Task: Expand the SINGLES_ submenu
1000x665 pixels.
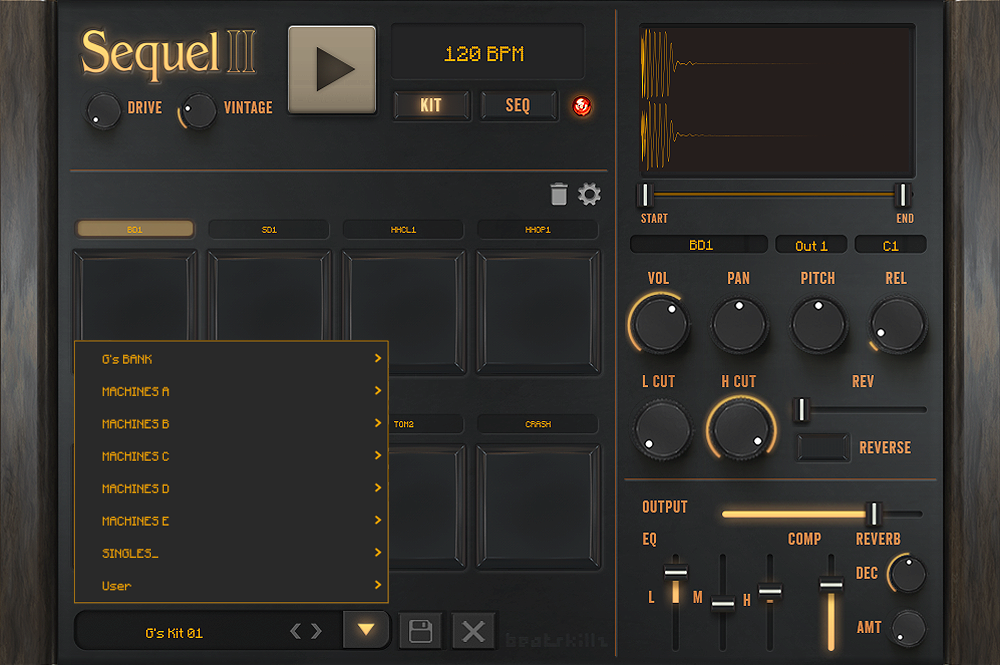Action: point(231,553)
